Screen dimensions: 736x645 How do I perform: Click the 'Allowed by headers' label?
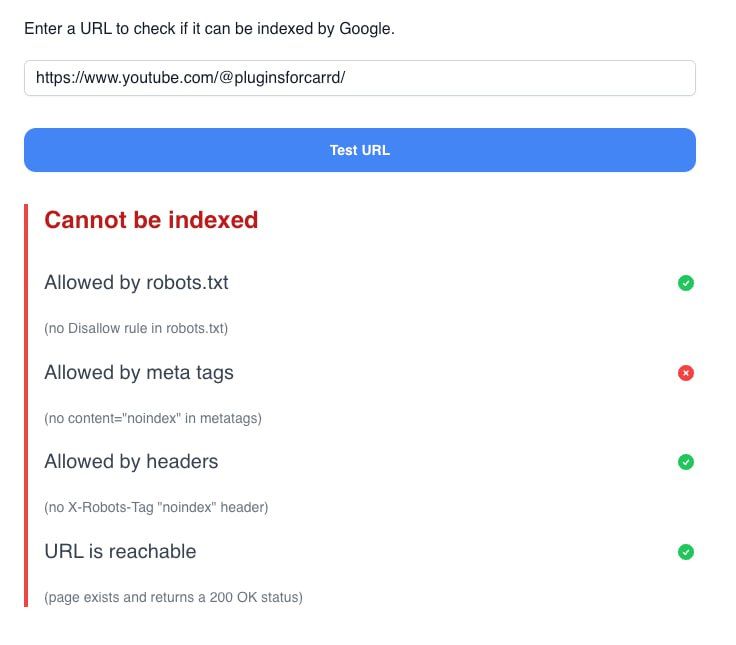pos(131,462)
